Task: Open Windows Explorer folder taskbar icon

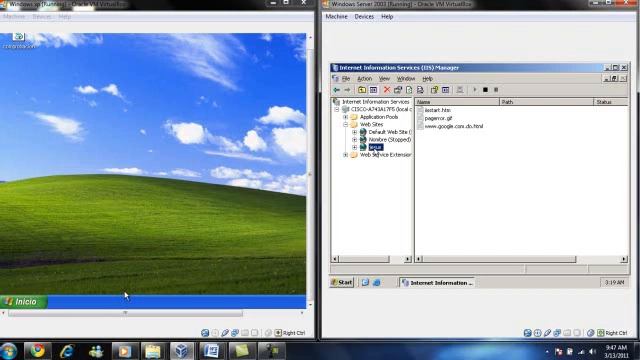Action: click(153, 351)
